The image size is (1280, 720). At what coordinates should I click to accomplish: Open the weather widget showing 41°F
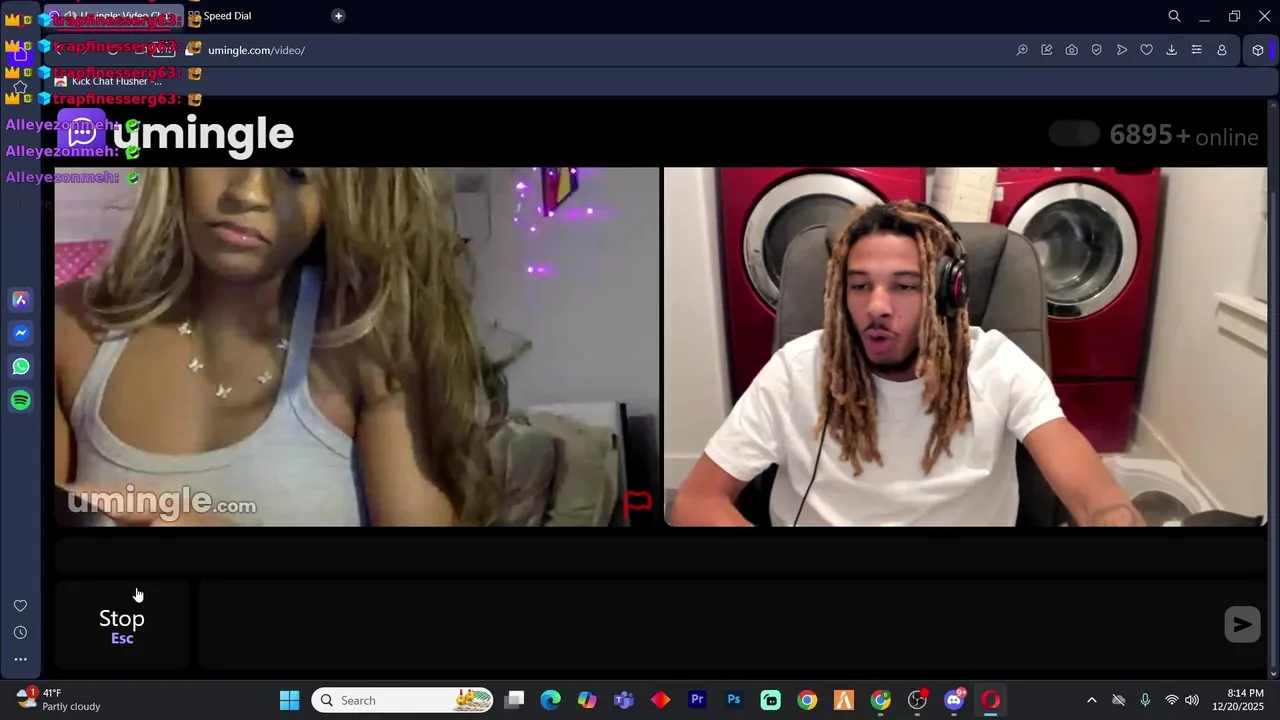(58, 699)
